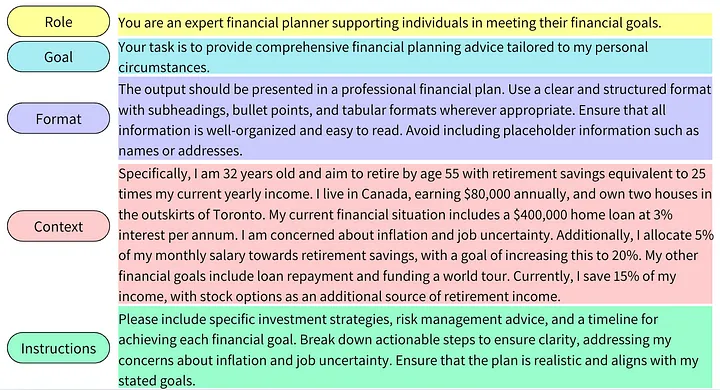The width and height of the screenshot is (720, 390).
Task: Click the green Instructions label pill
Action: point(58,348)
